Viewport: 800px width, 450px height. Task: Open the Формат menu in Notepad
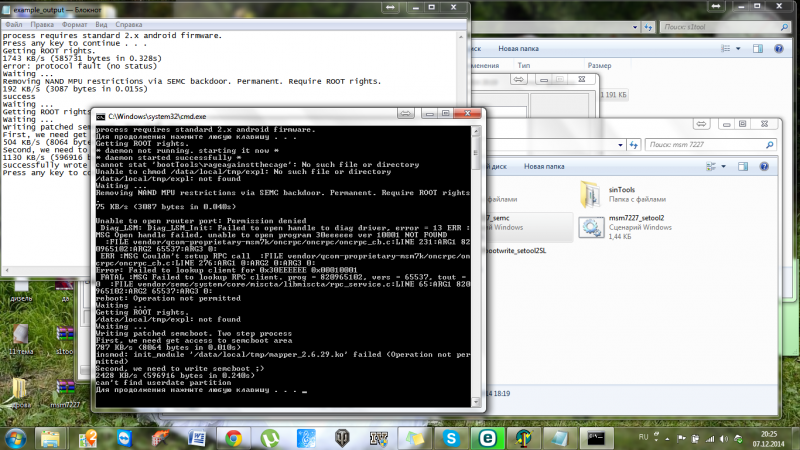pyautogui.click(x=81, y=23)
